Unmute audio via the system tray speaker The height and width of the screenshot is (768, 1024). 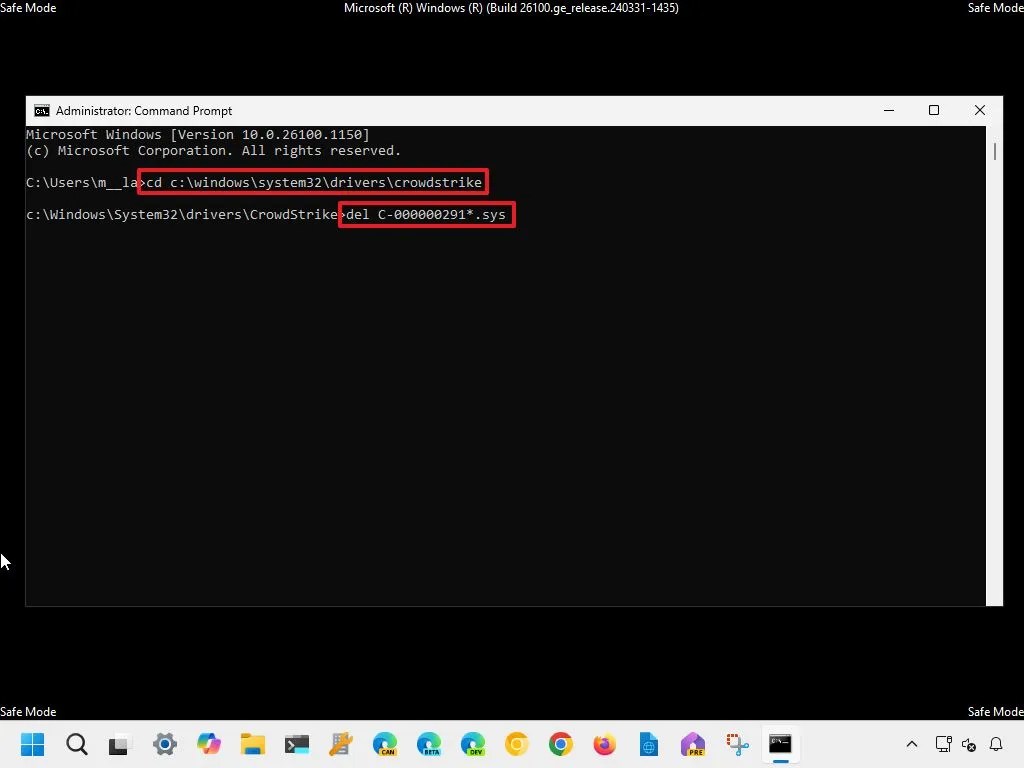pyautogui.click(x=968, y=746)
